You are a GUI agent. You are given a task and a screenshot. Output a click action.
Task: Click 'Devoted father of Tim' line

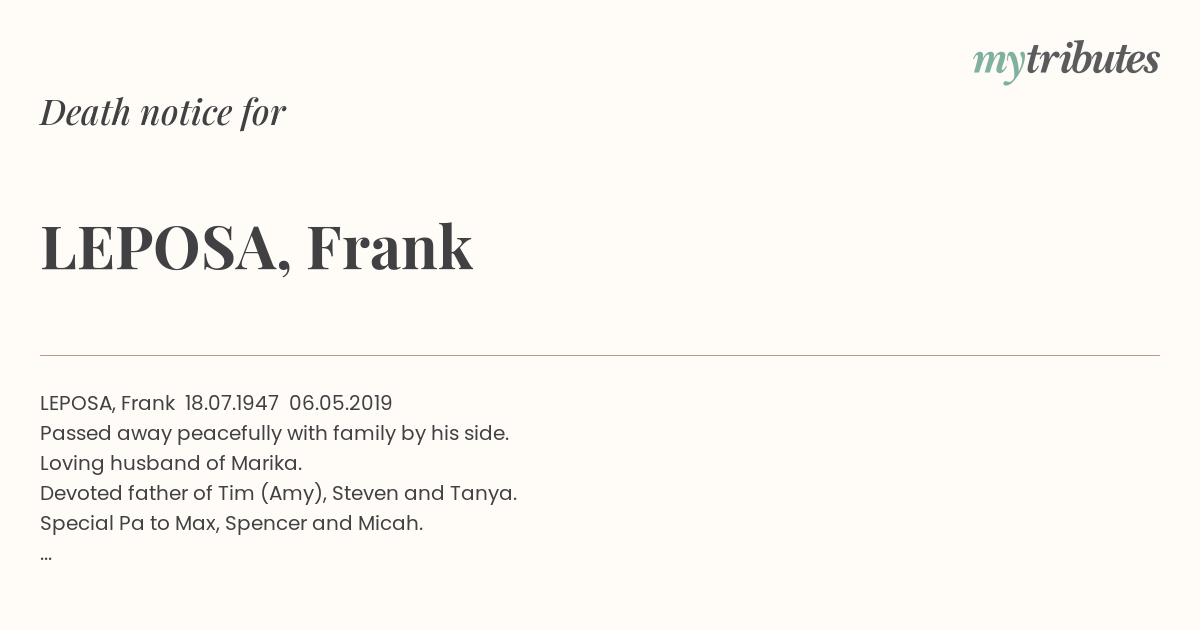[x=278, y=493]
